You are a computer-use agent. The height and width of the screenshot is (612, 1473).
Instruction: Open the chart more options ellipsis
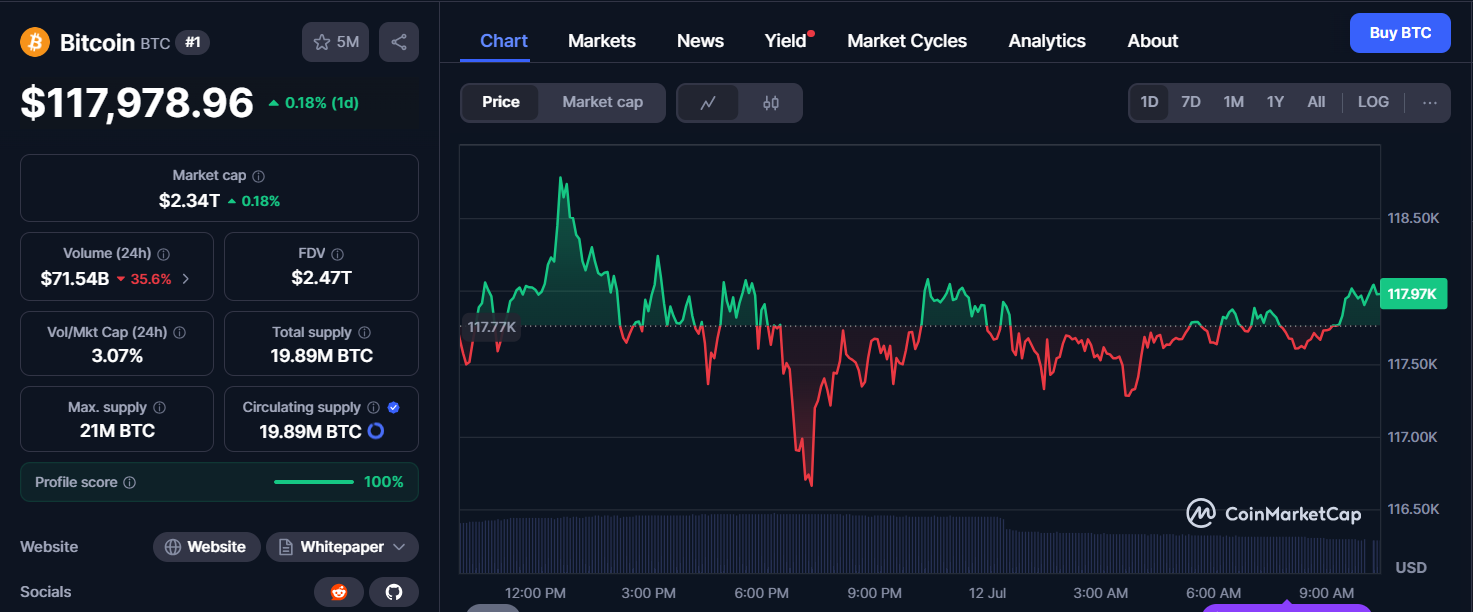[1430, 102]
